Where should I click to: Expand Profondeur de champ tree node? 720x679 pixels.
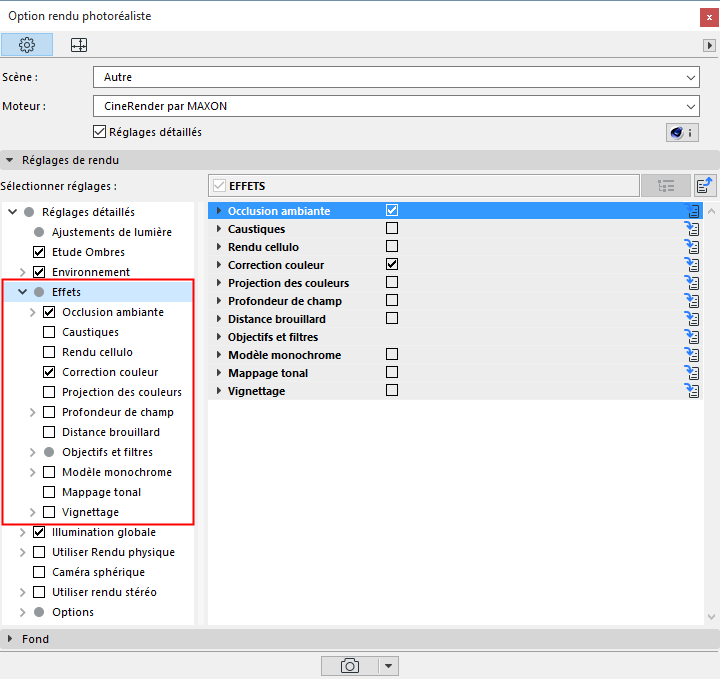[x=32, y=412]
